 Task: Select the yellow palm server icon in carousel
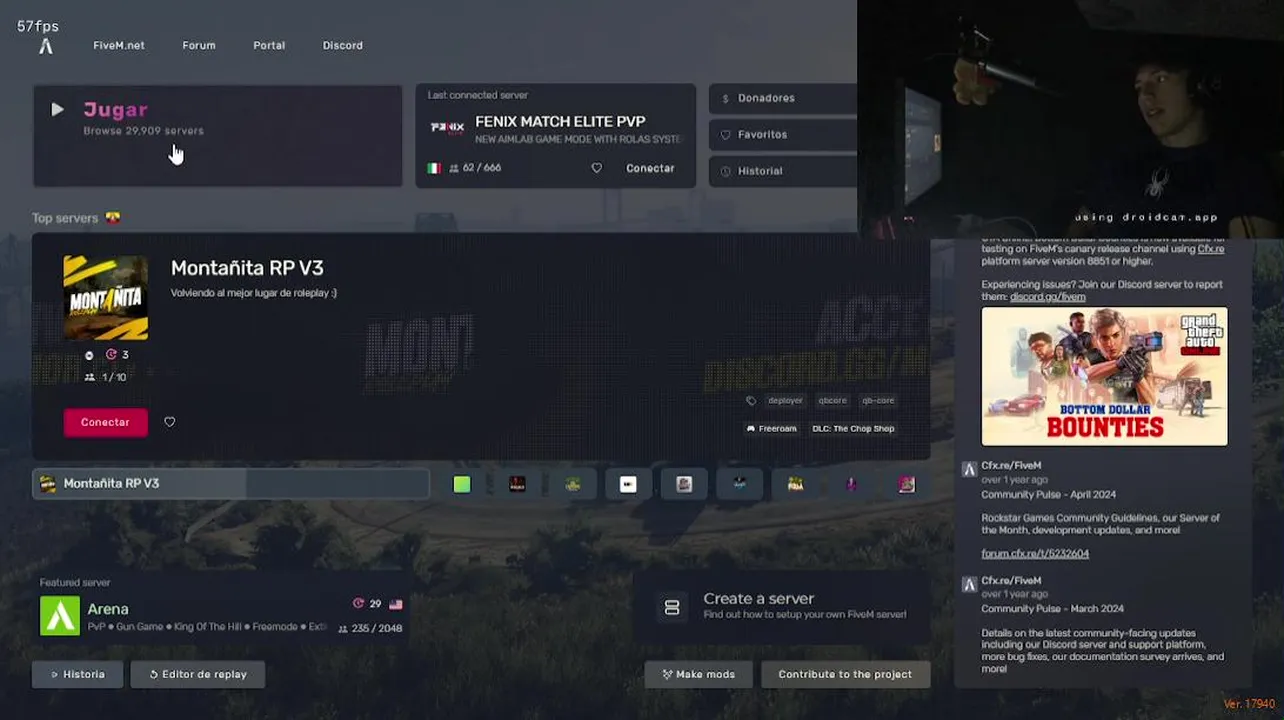pos(795,484)
